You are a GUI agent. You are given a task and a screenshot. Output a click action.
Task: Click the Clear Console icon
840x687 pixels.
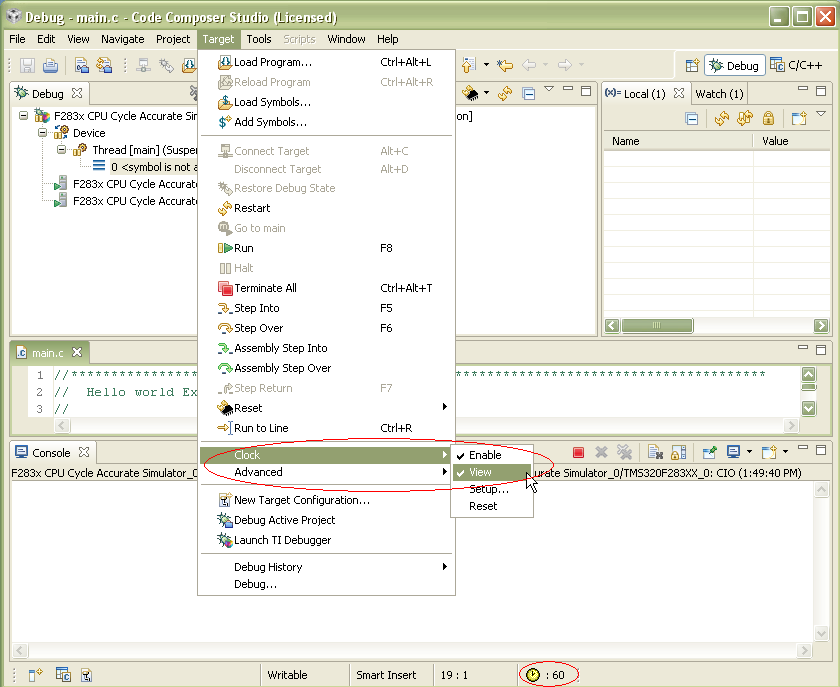pos(655,453)
